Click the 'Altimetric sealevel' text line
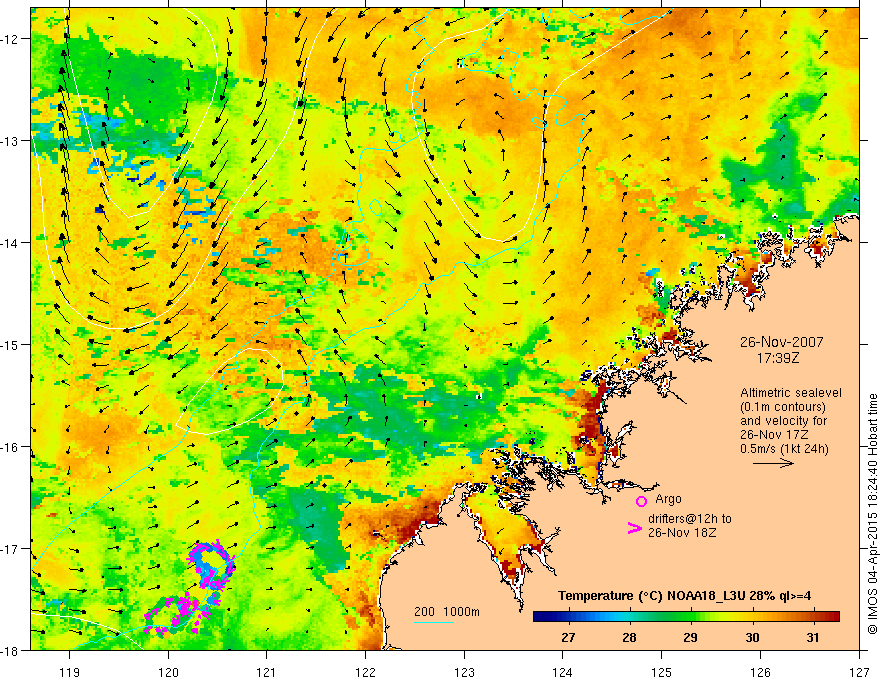This screenshot has height=680, width=880. [791, 393]
